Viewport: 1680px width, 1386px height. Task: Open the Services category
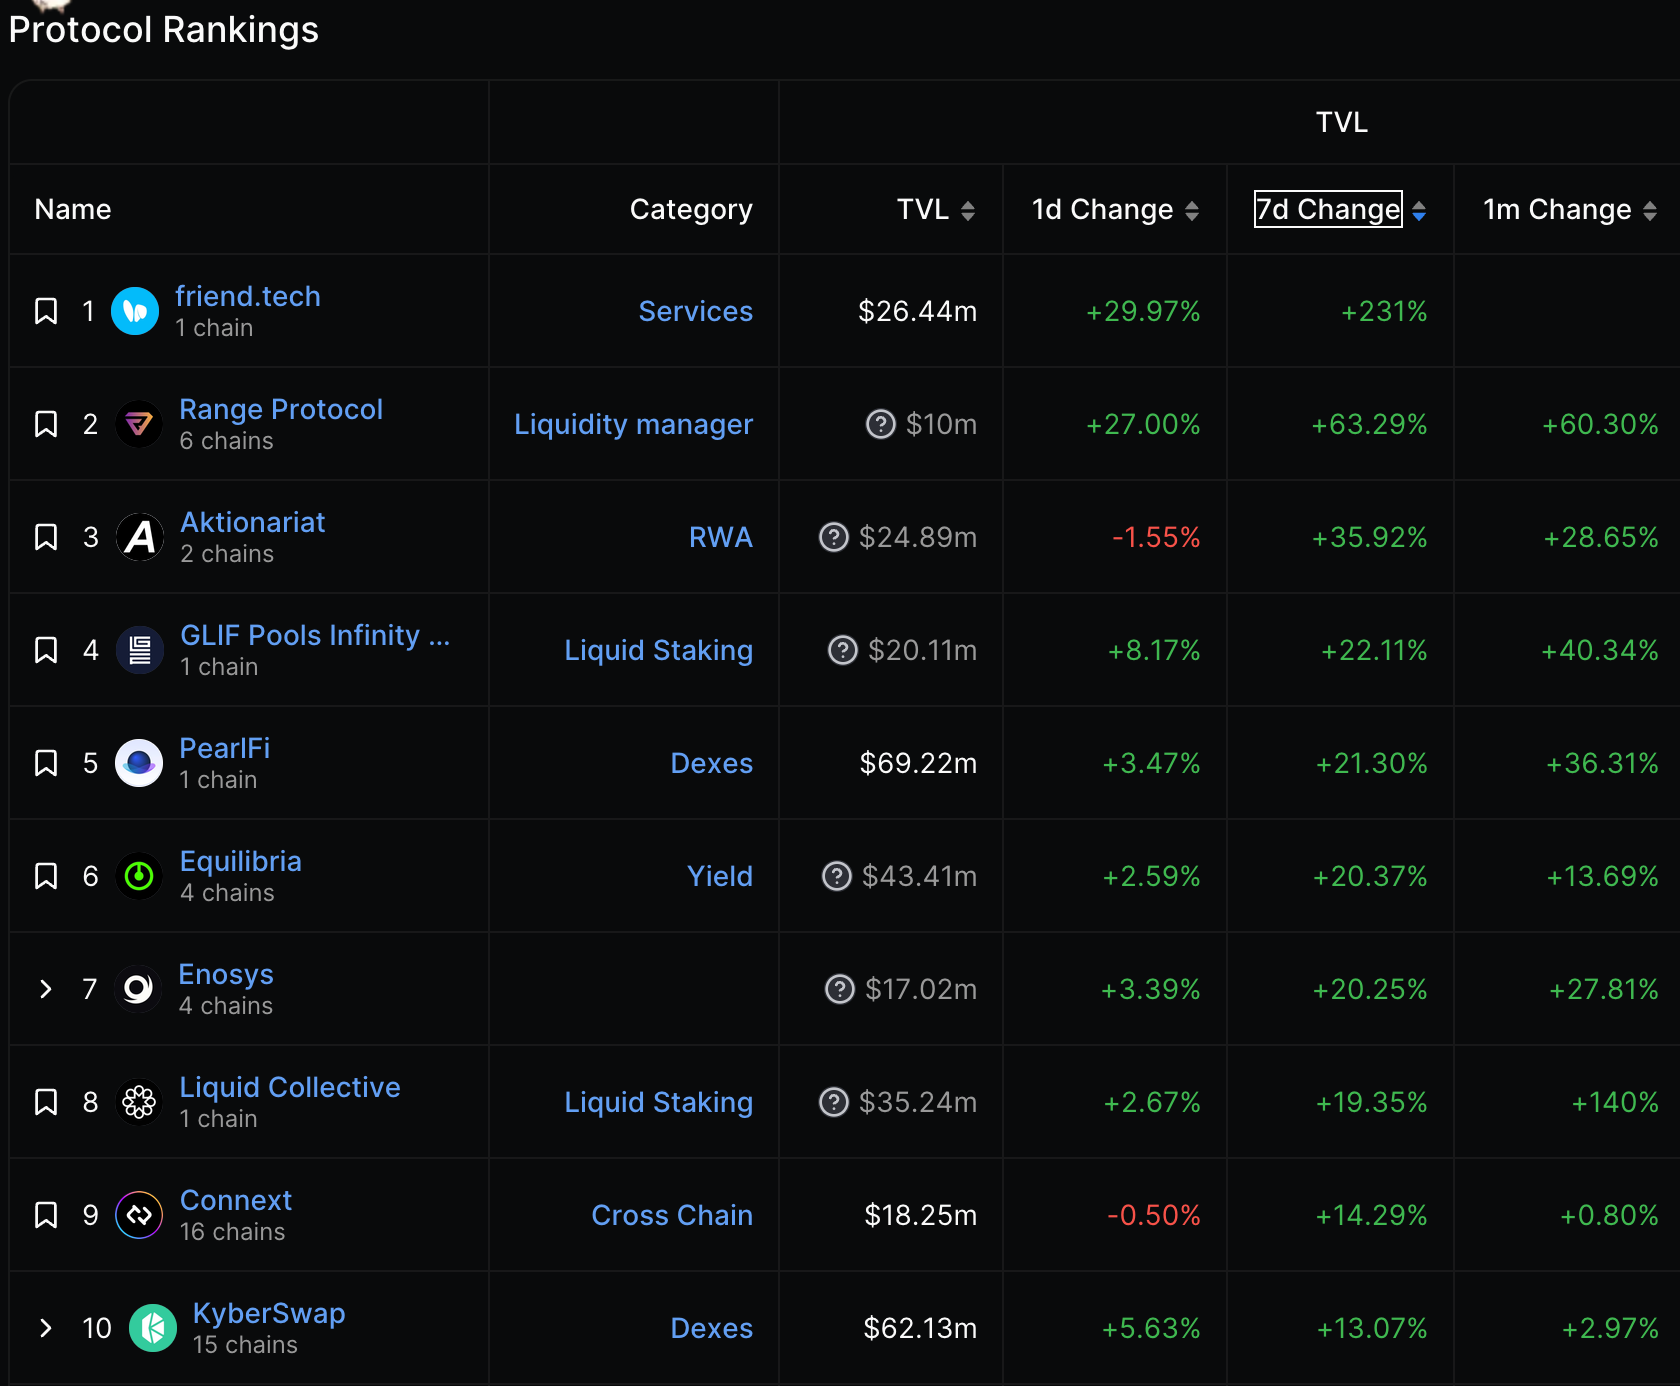(x=696, y=311)
